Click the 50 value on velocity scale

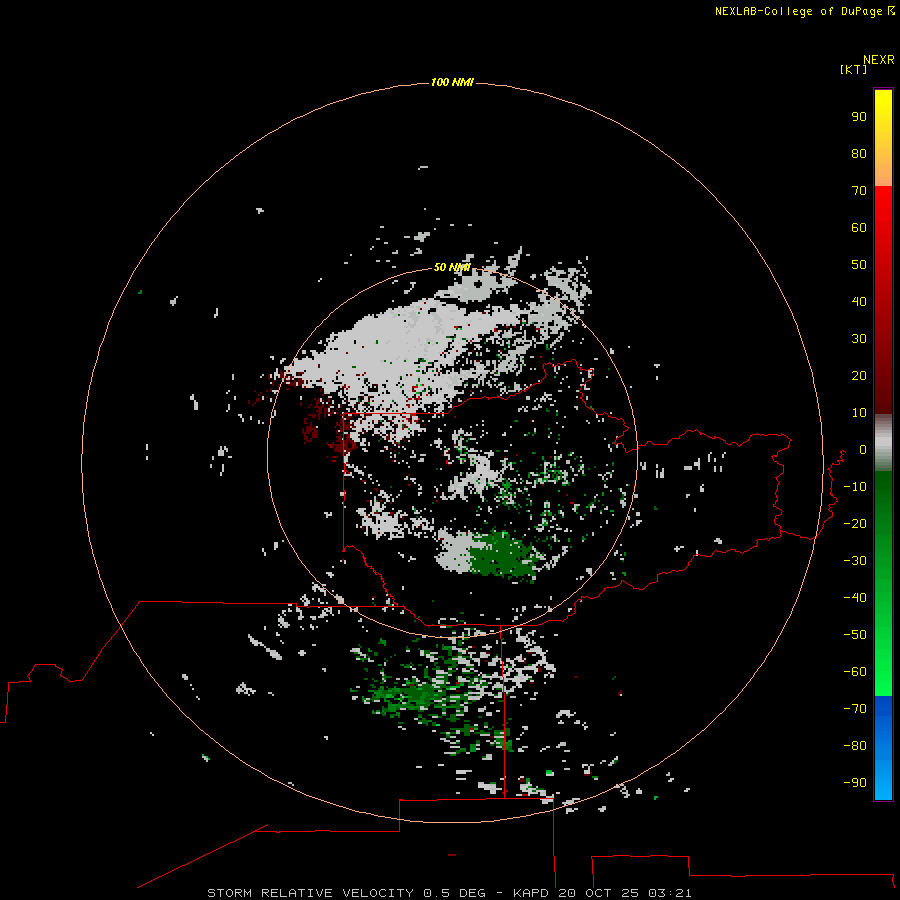click(x=859, y=265)
